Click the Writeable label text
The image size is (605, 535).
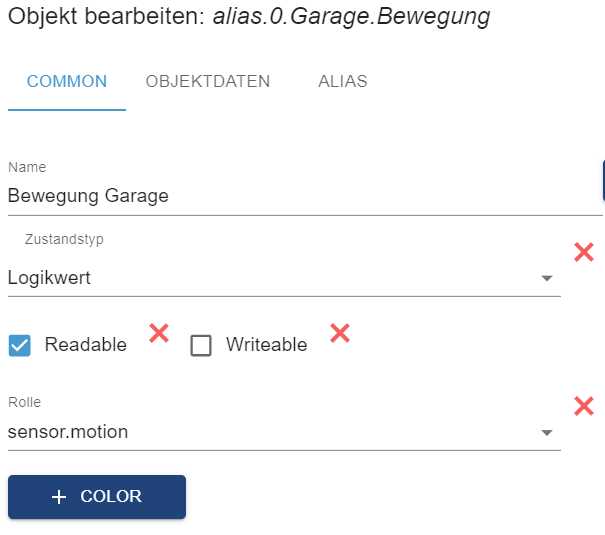pos(266,345)
